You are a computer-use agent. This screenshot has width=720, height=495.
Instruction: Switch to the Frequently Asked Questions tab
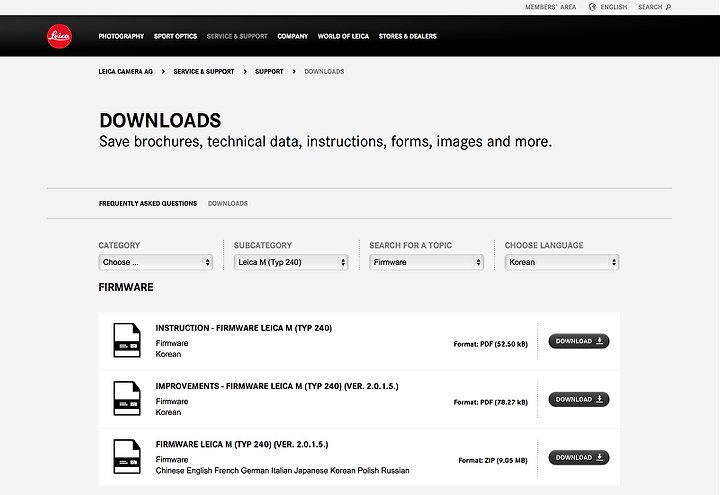pyautogui.click(x=148, y=203)
